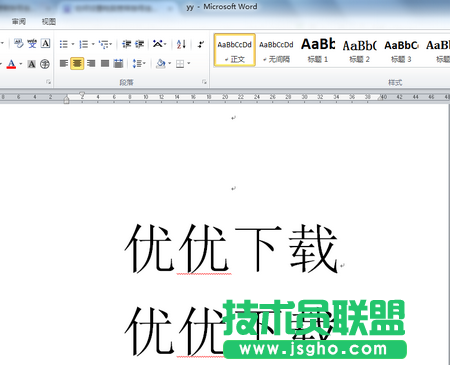This screenshot has height=365, width=450.
Task: Click in the first 优优下载 text line
Action: click(x=231, y=248)
